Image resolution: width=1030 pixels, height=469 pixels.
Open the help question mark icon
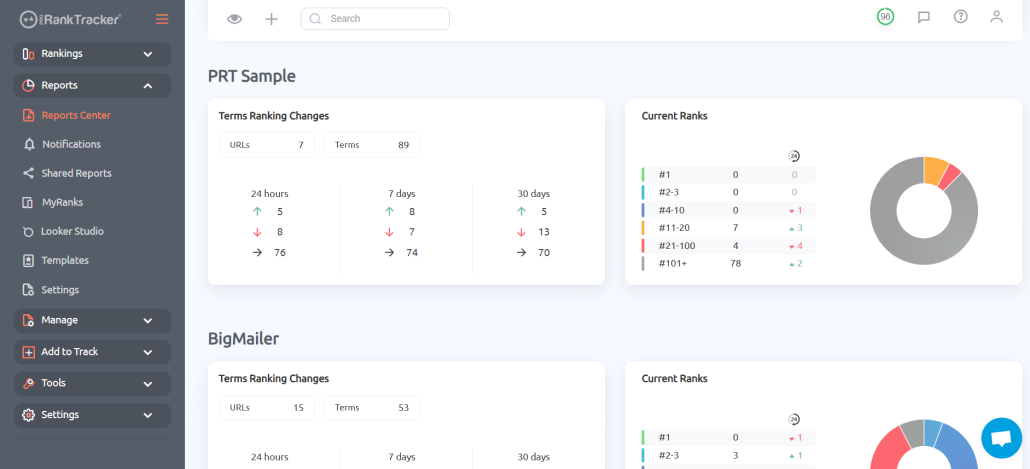tap(960, 16)
